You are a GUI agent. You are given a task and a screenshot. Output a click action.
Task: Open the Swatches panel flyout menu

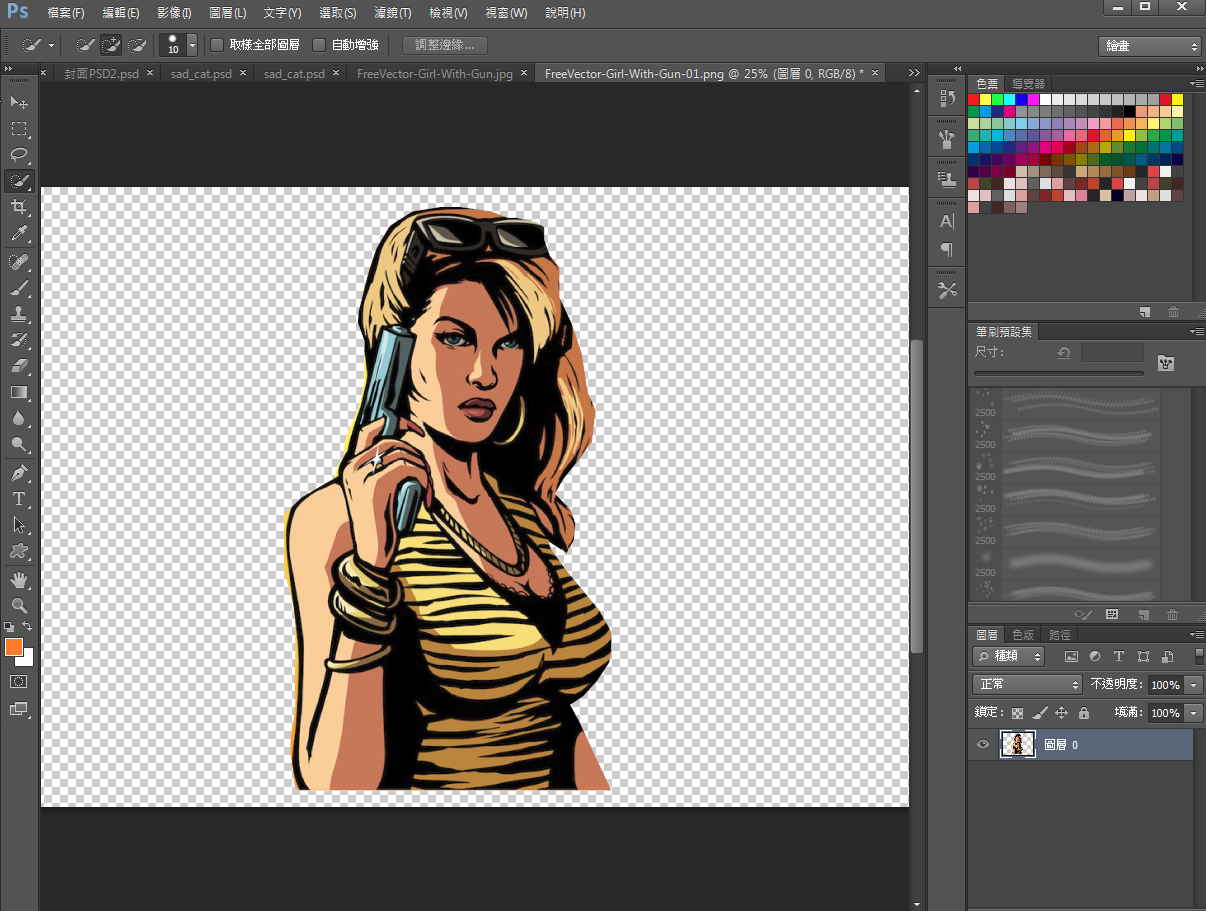click(x=1195, y=83)
